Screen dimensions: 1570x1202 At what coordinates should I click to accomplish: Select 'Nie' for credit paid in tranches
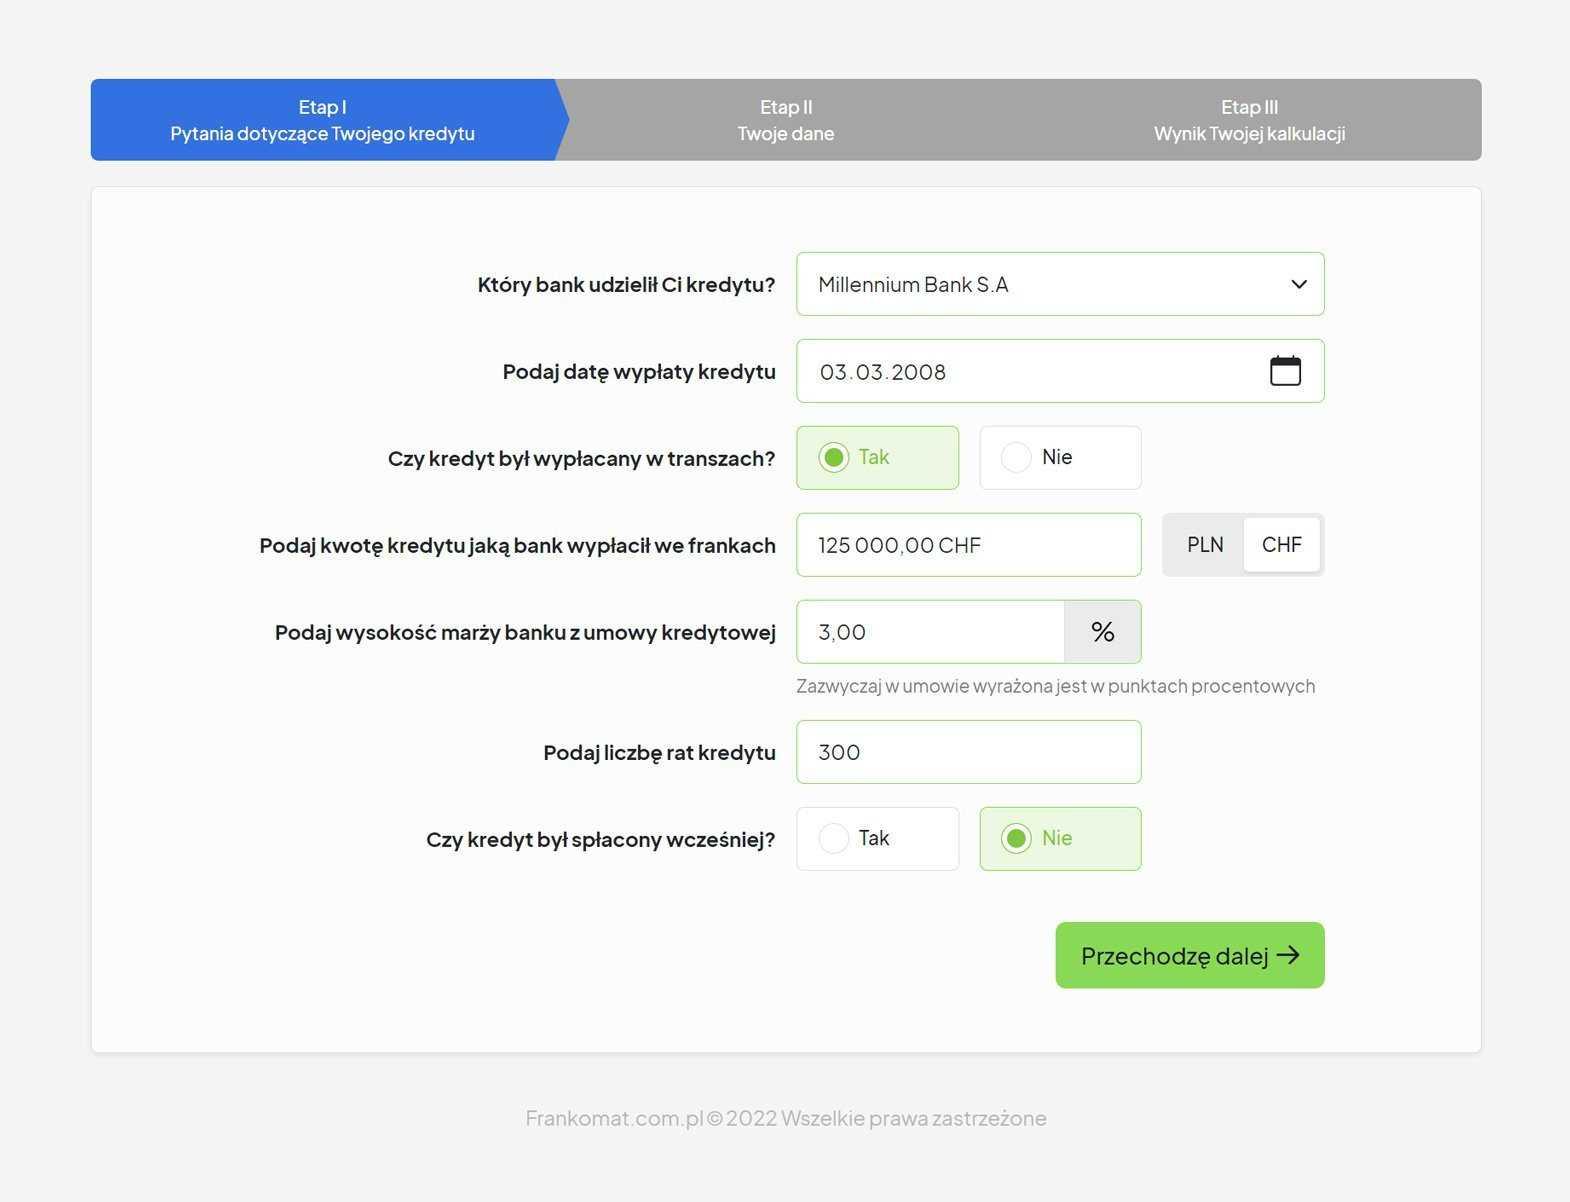click(x=1060, y=458)
